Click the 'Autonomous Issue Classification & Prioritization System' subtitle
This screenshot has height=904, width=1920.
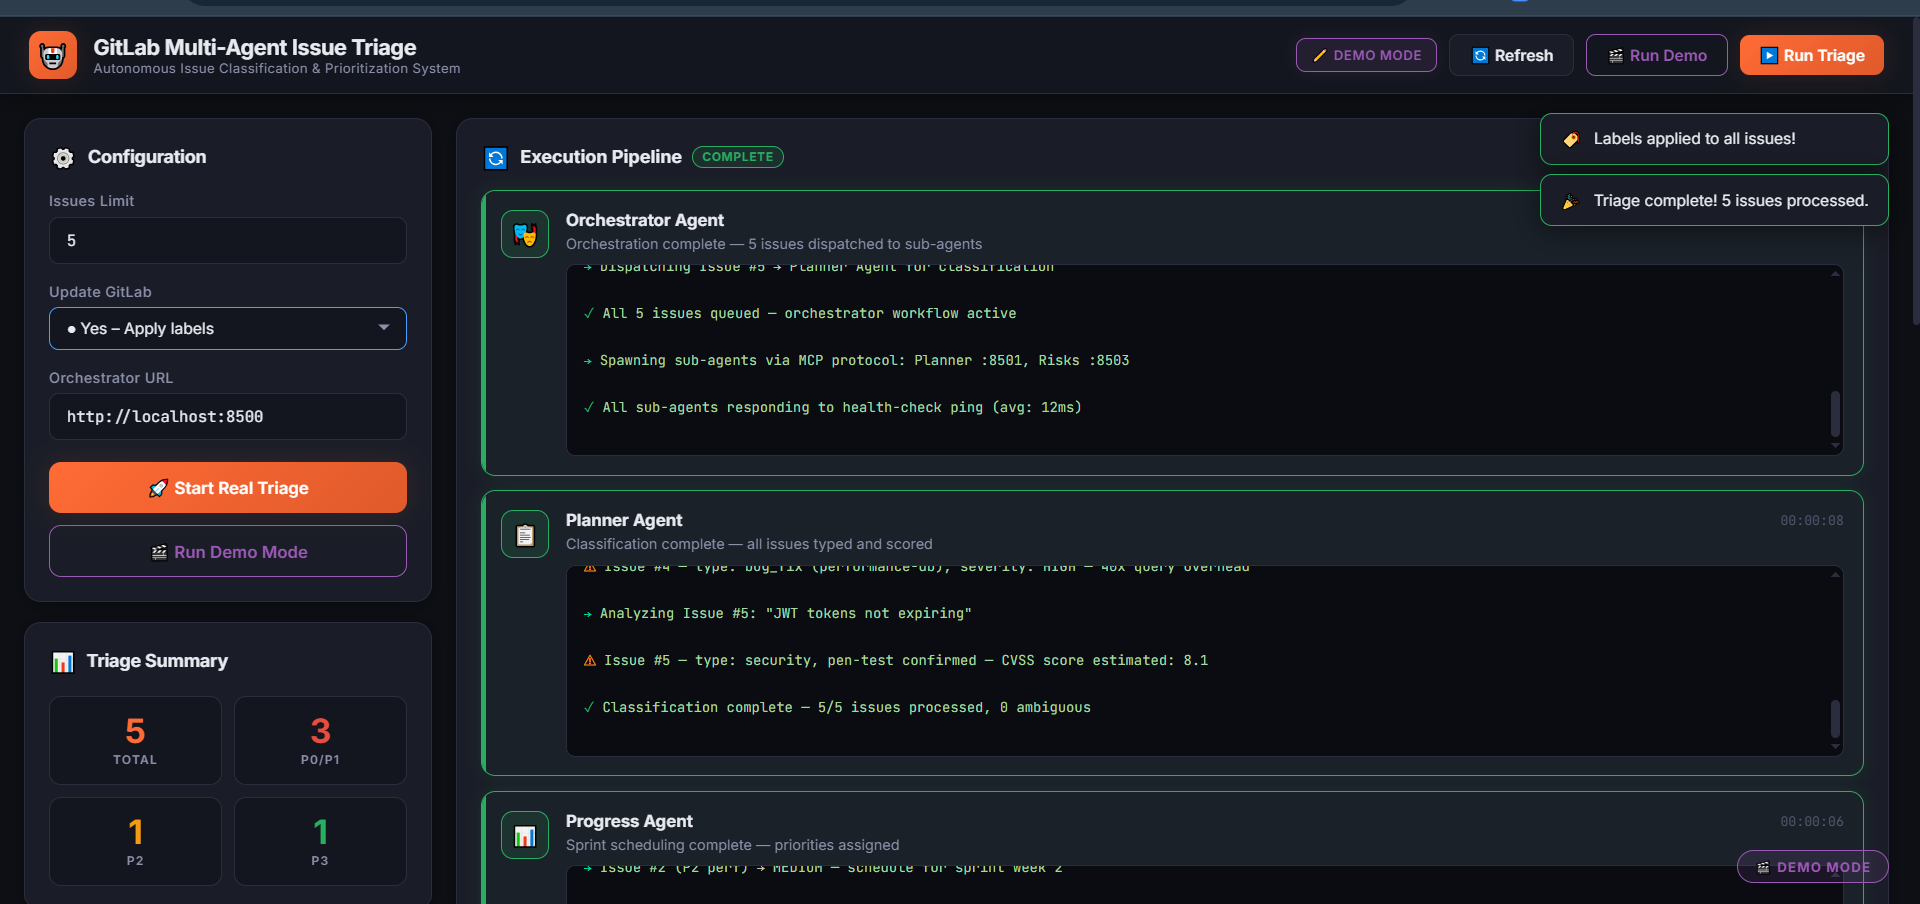click(277, 69)
